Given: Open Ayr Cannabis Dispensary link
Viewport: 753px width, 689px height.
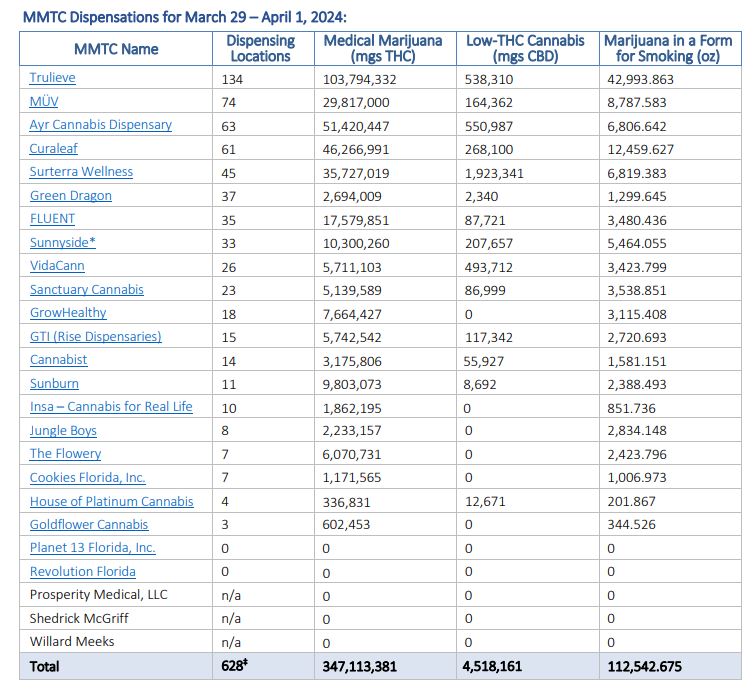Looking at the screenshot, I should 101,125.
